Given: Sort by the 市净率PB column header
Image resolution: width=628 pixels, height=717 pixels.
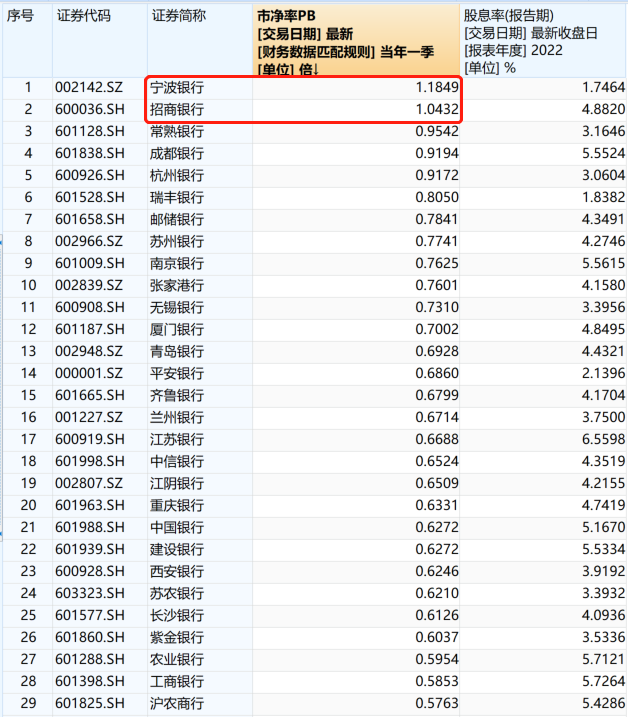Looking at the screenshot, I should [355, 41].
